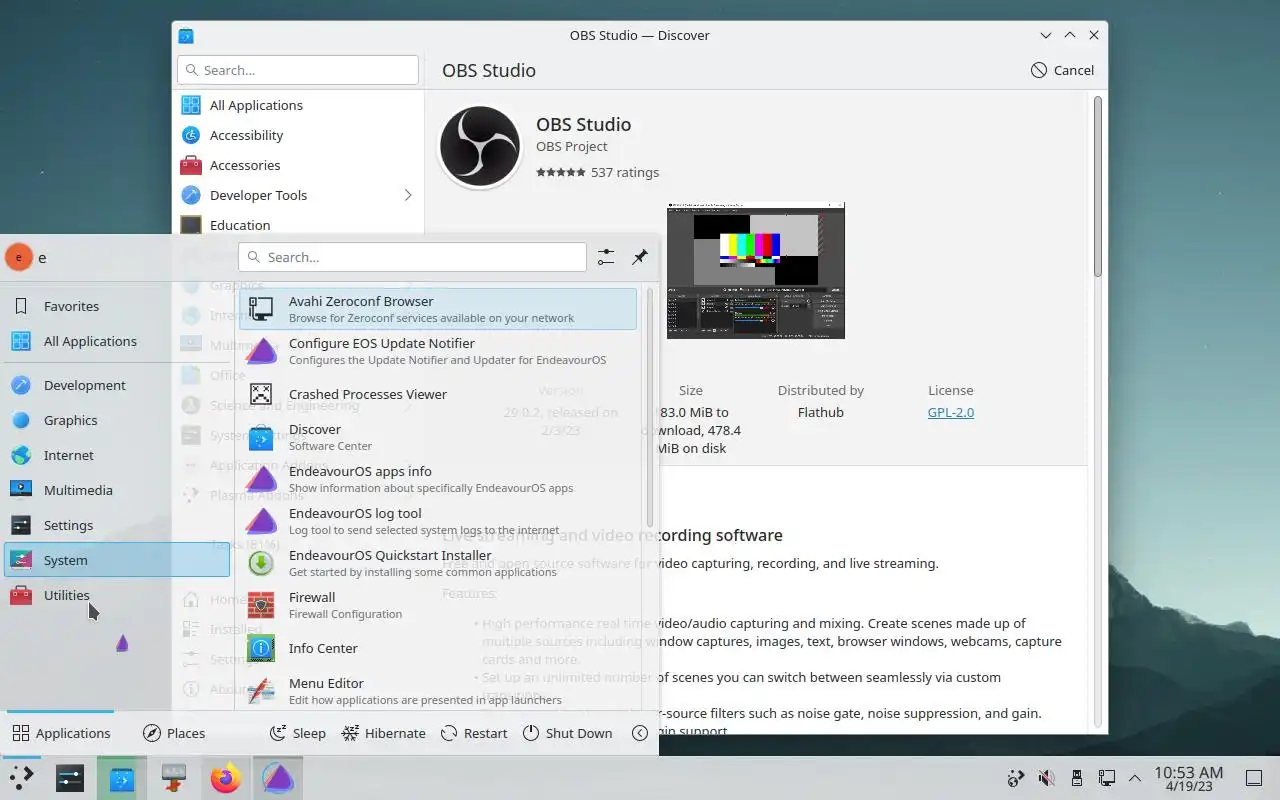The image size is (1280, 800).
Task: Open the network tray icon
Action: point(1107,778)
